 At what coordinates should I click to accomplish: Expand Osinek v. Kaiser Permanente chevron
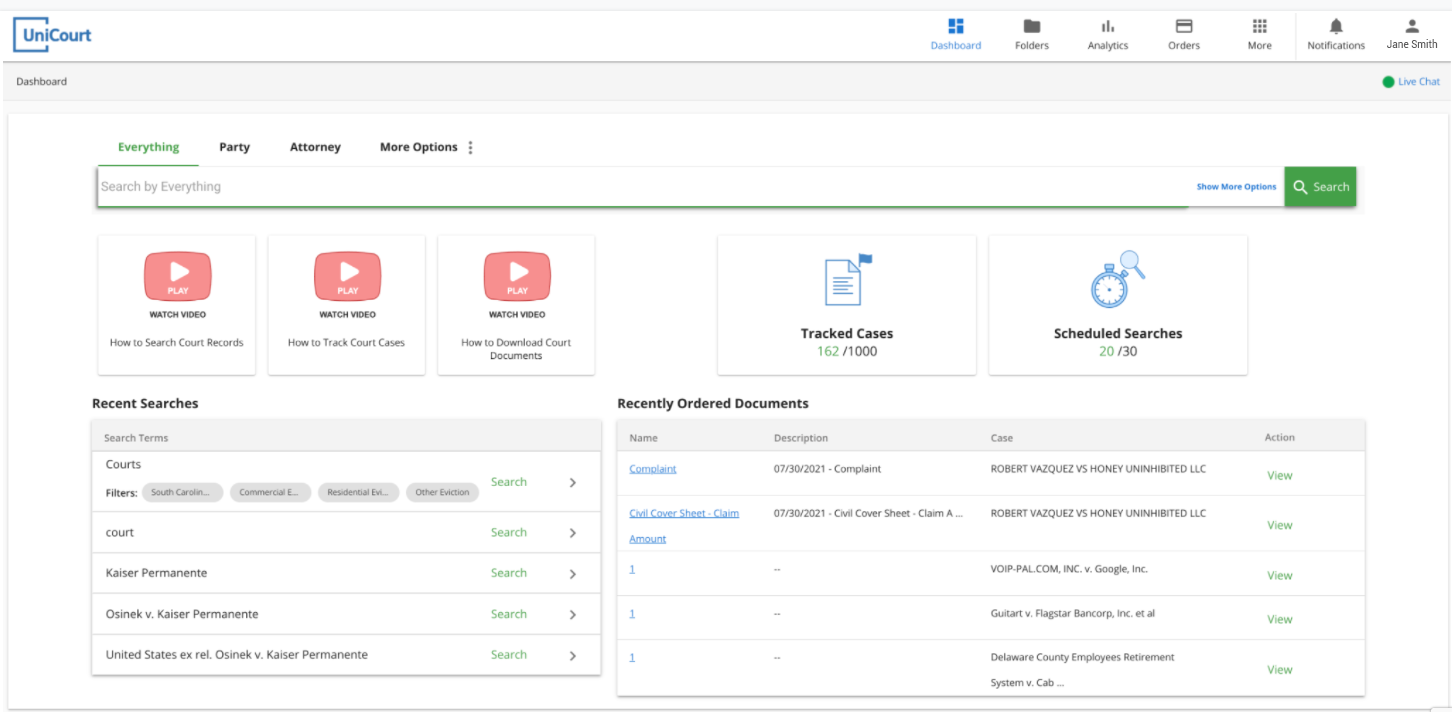pyautogui.click(x=573, y=615)
